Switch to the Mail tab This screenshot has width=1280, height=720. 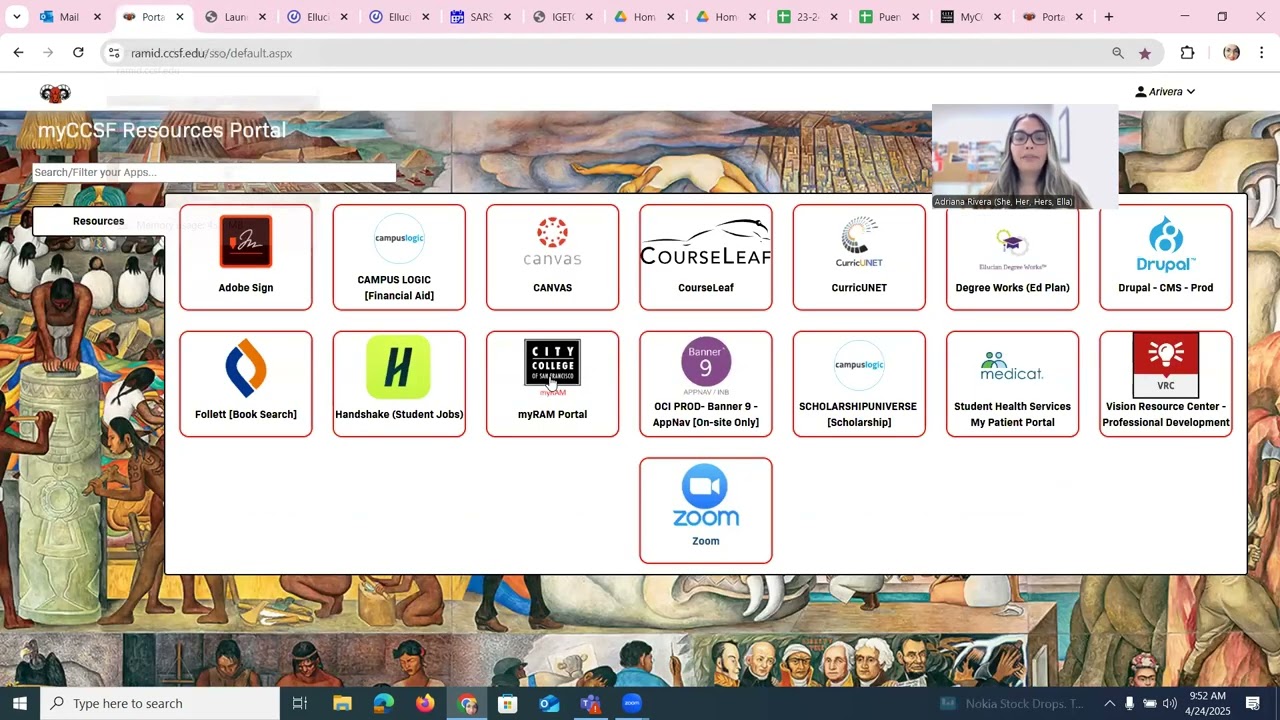pos(69,17)
